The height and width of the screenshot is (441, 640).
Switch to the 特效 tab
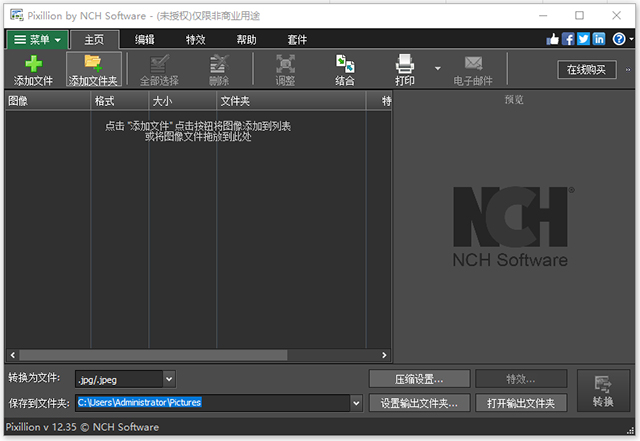click(x=196, y=39)
